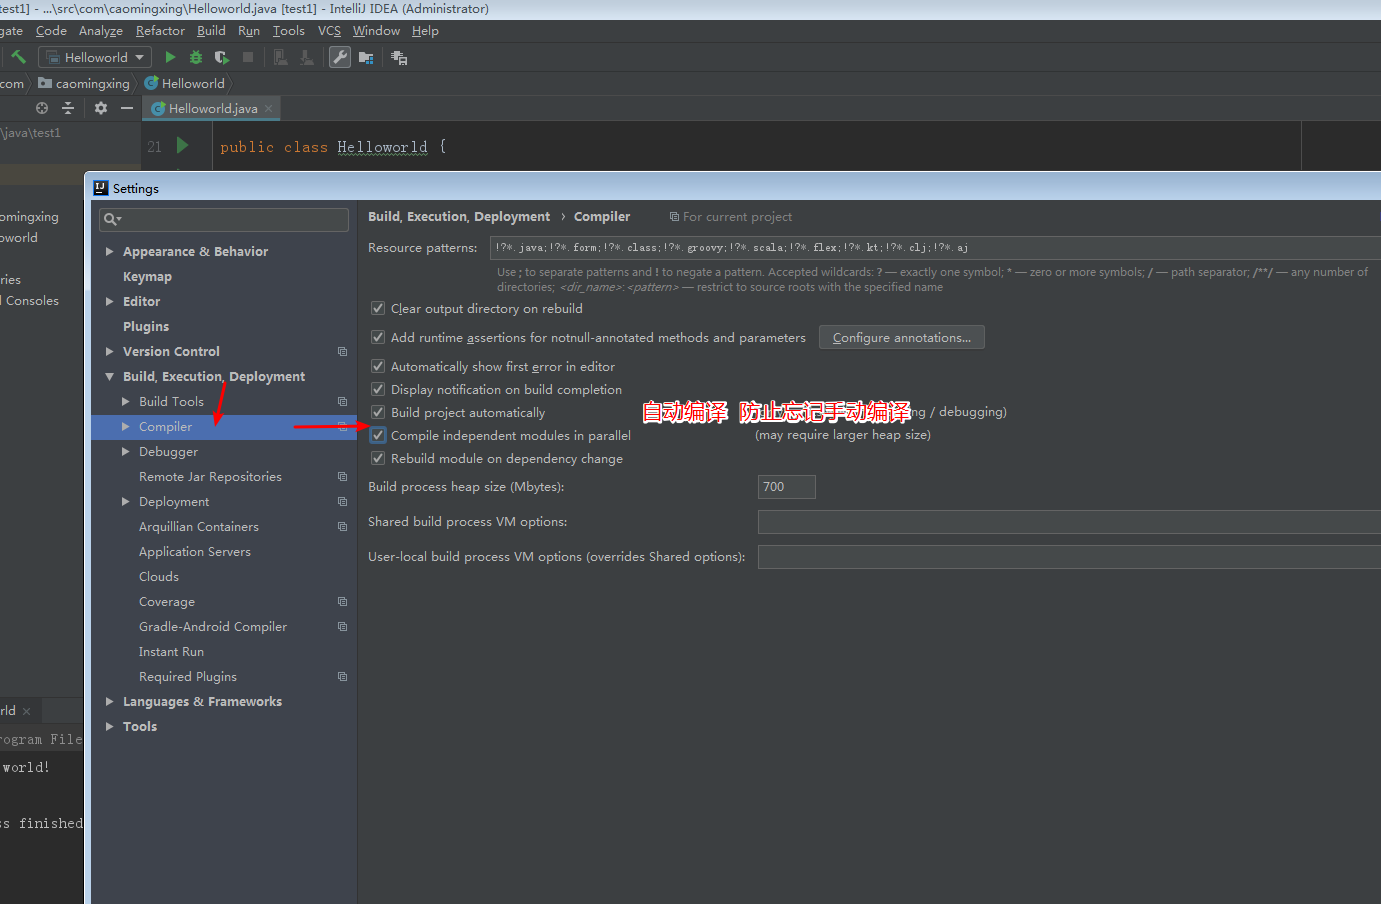The image size is (1381, 904).
Task: Open the Helloworld run configuration dropdown
Action: pyautogui.click(x=95, y=57)
